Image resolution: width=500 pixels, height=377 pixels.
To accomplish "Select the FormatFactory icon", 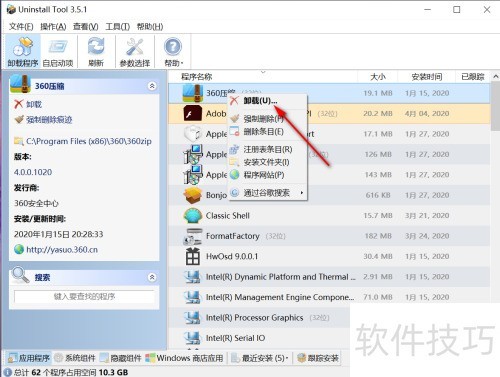I will tap(193, 236).
